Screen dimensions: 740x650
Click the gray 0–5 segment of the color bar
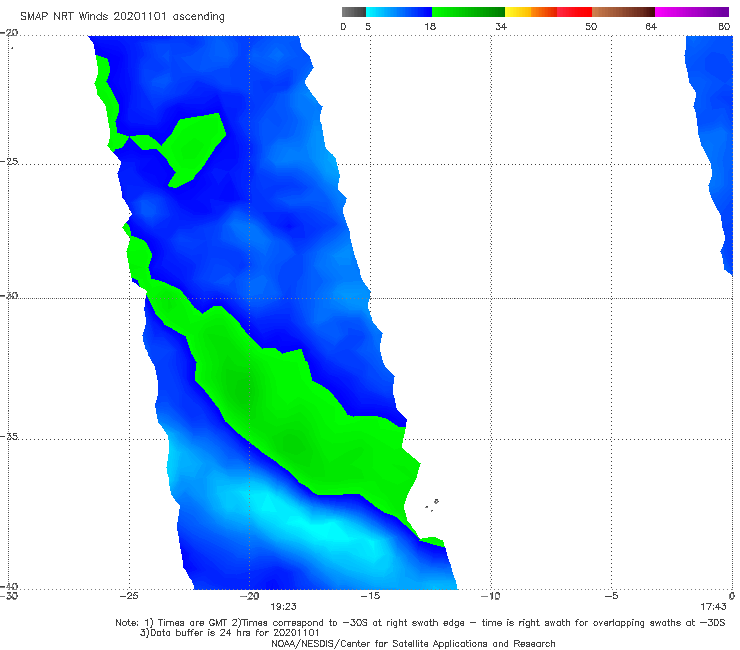click(x=354, y=12)
